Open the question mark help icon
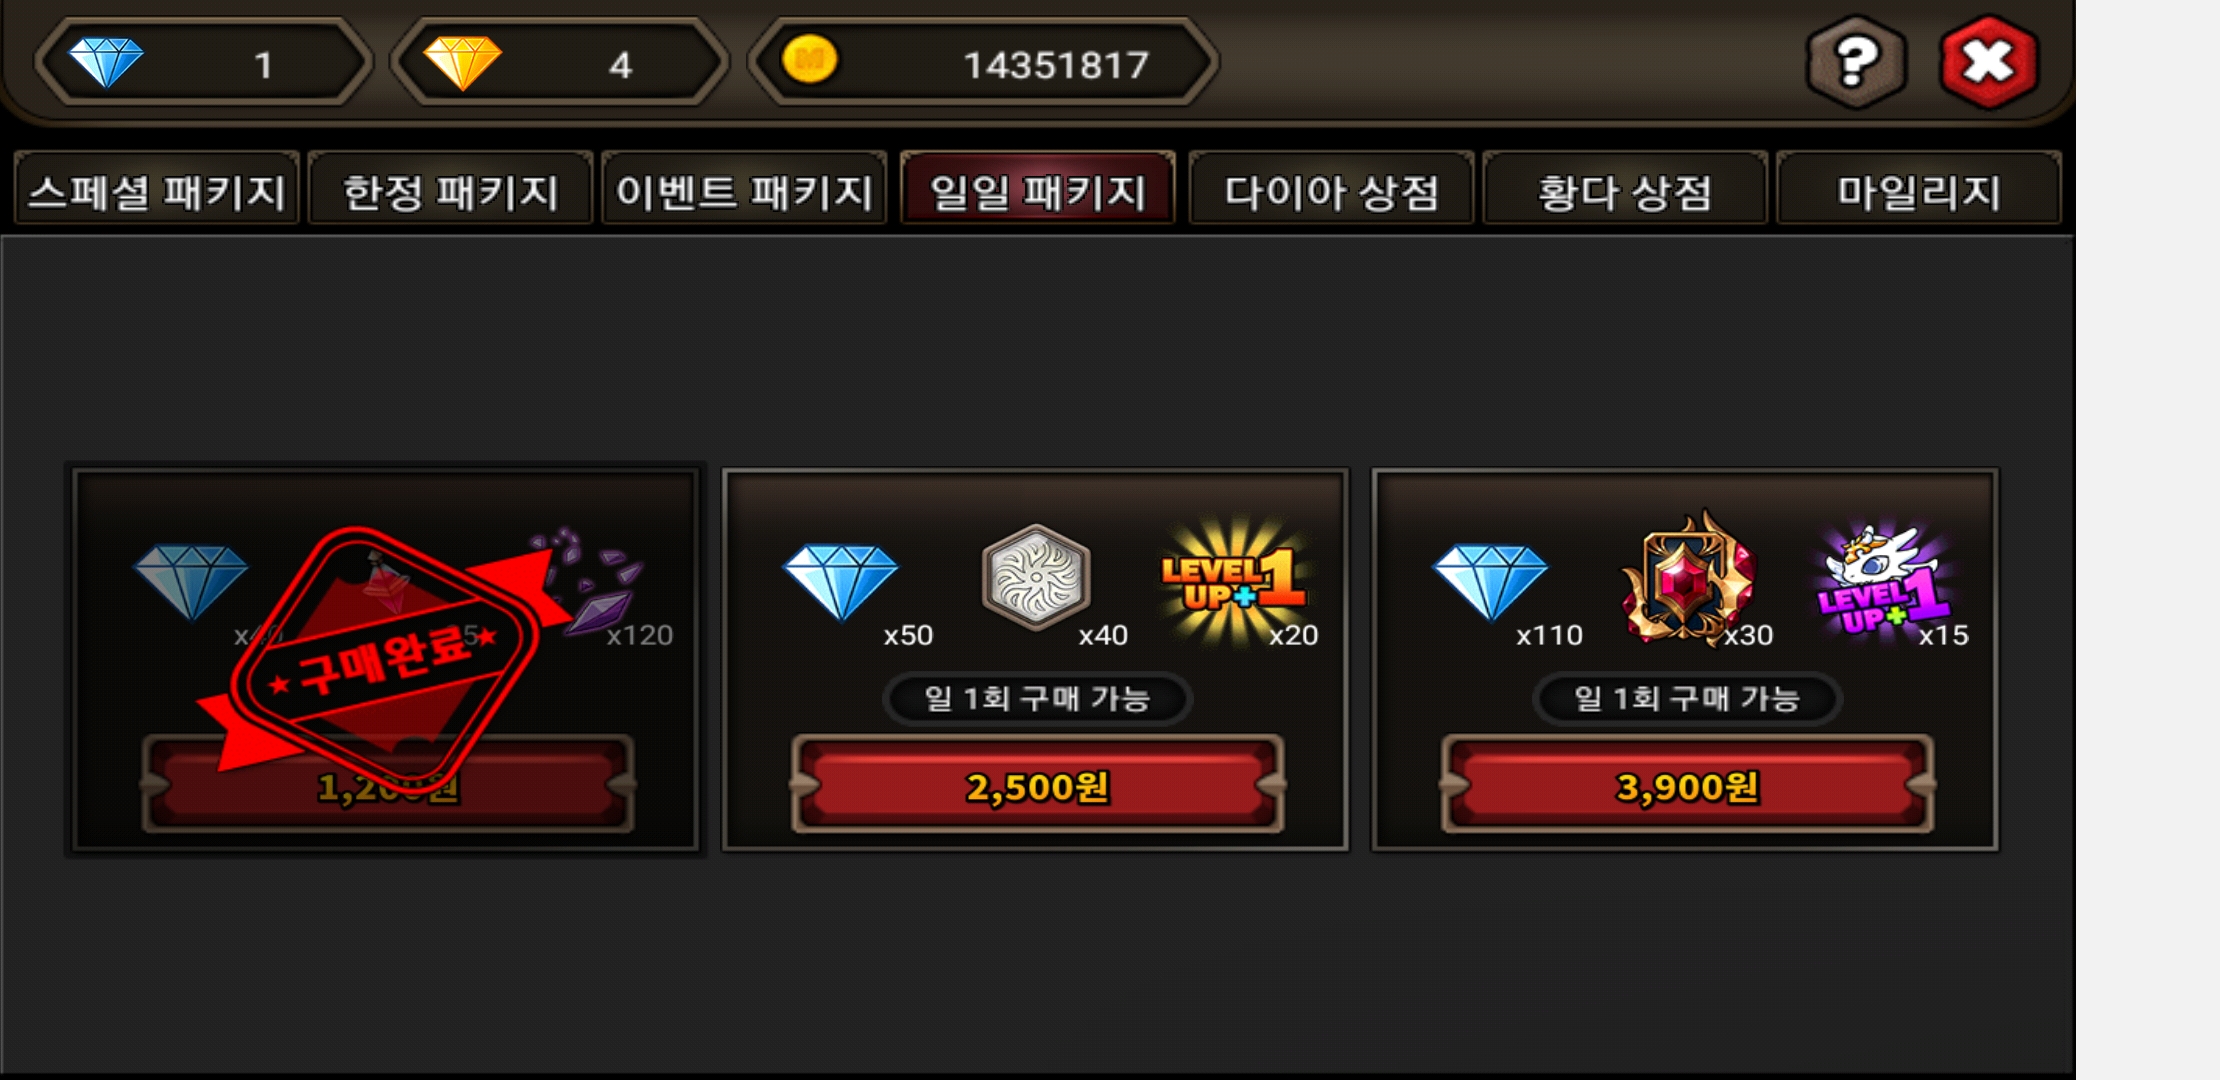The height and width of the screenshot is (1080, 2220). point(1855,62)
